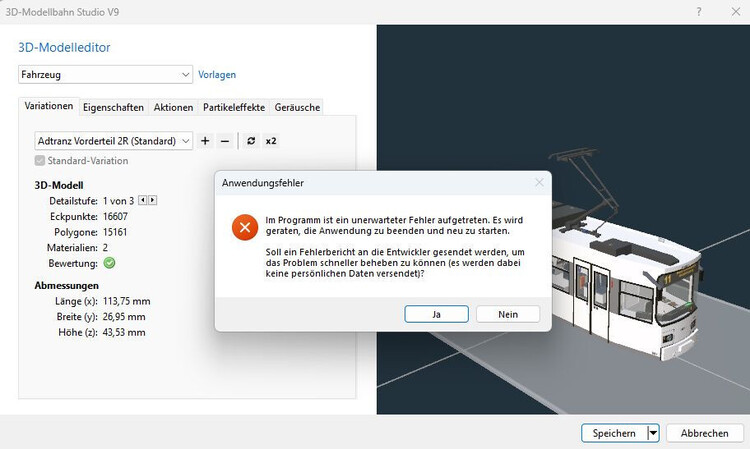Image resolution: width=750 pixels, height=449 pixels.
Task: Click the Breite value 26,95 mm
Action: (x=124, y=317)
